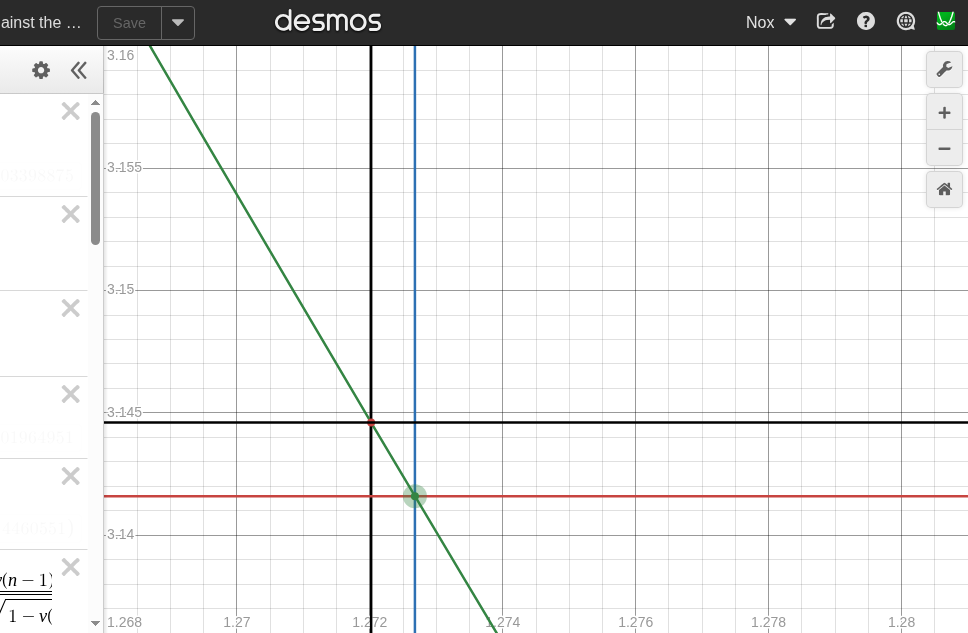The height and width of the screenshot is (633, 968).
Task: Click the Save button
Action: (x=130, y=23)
